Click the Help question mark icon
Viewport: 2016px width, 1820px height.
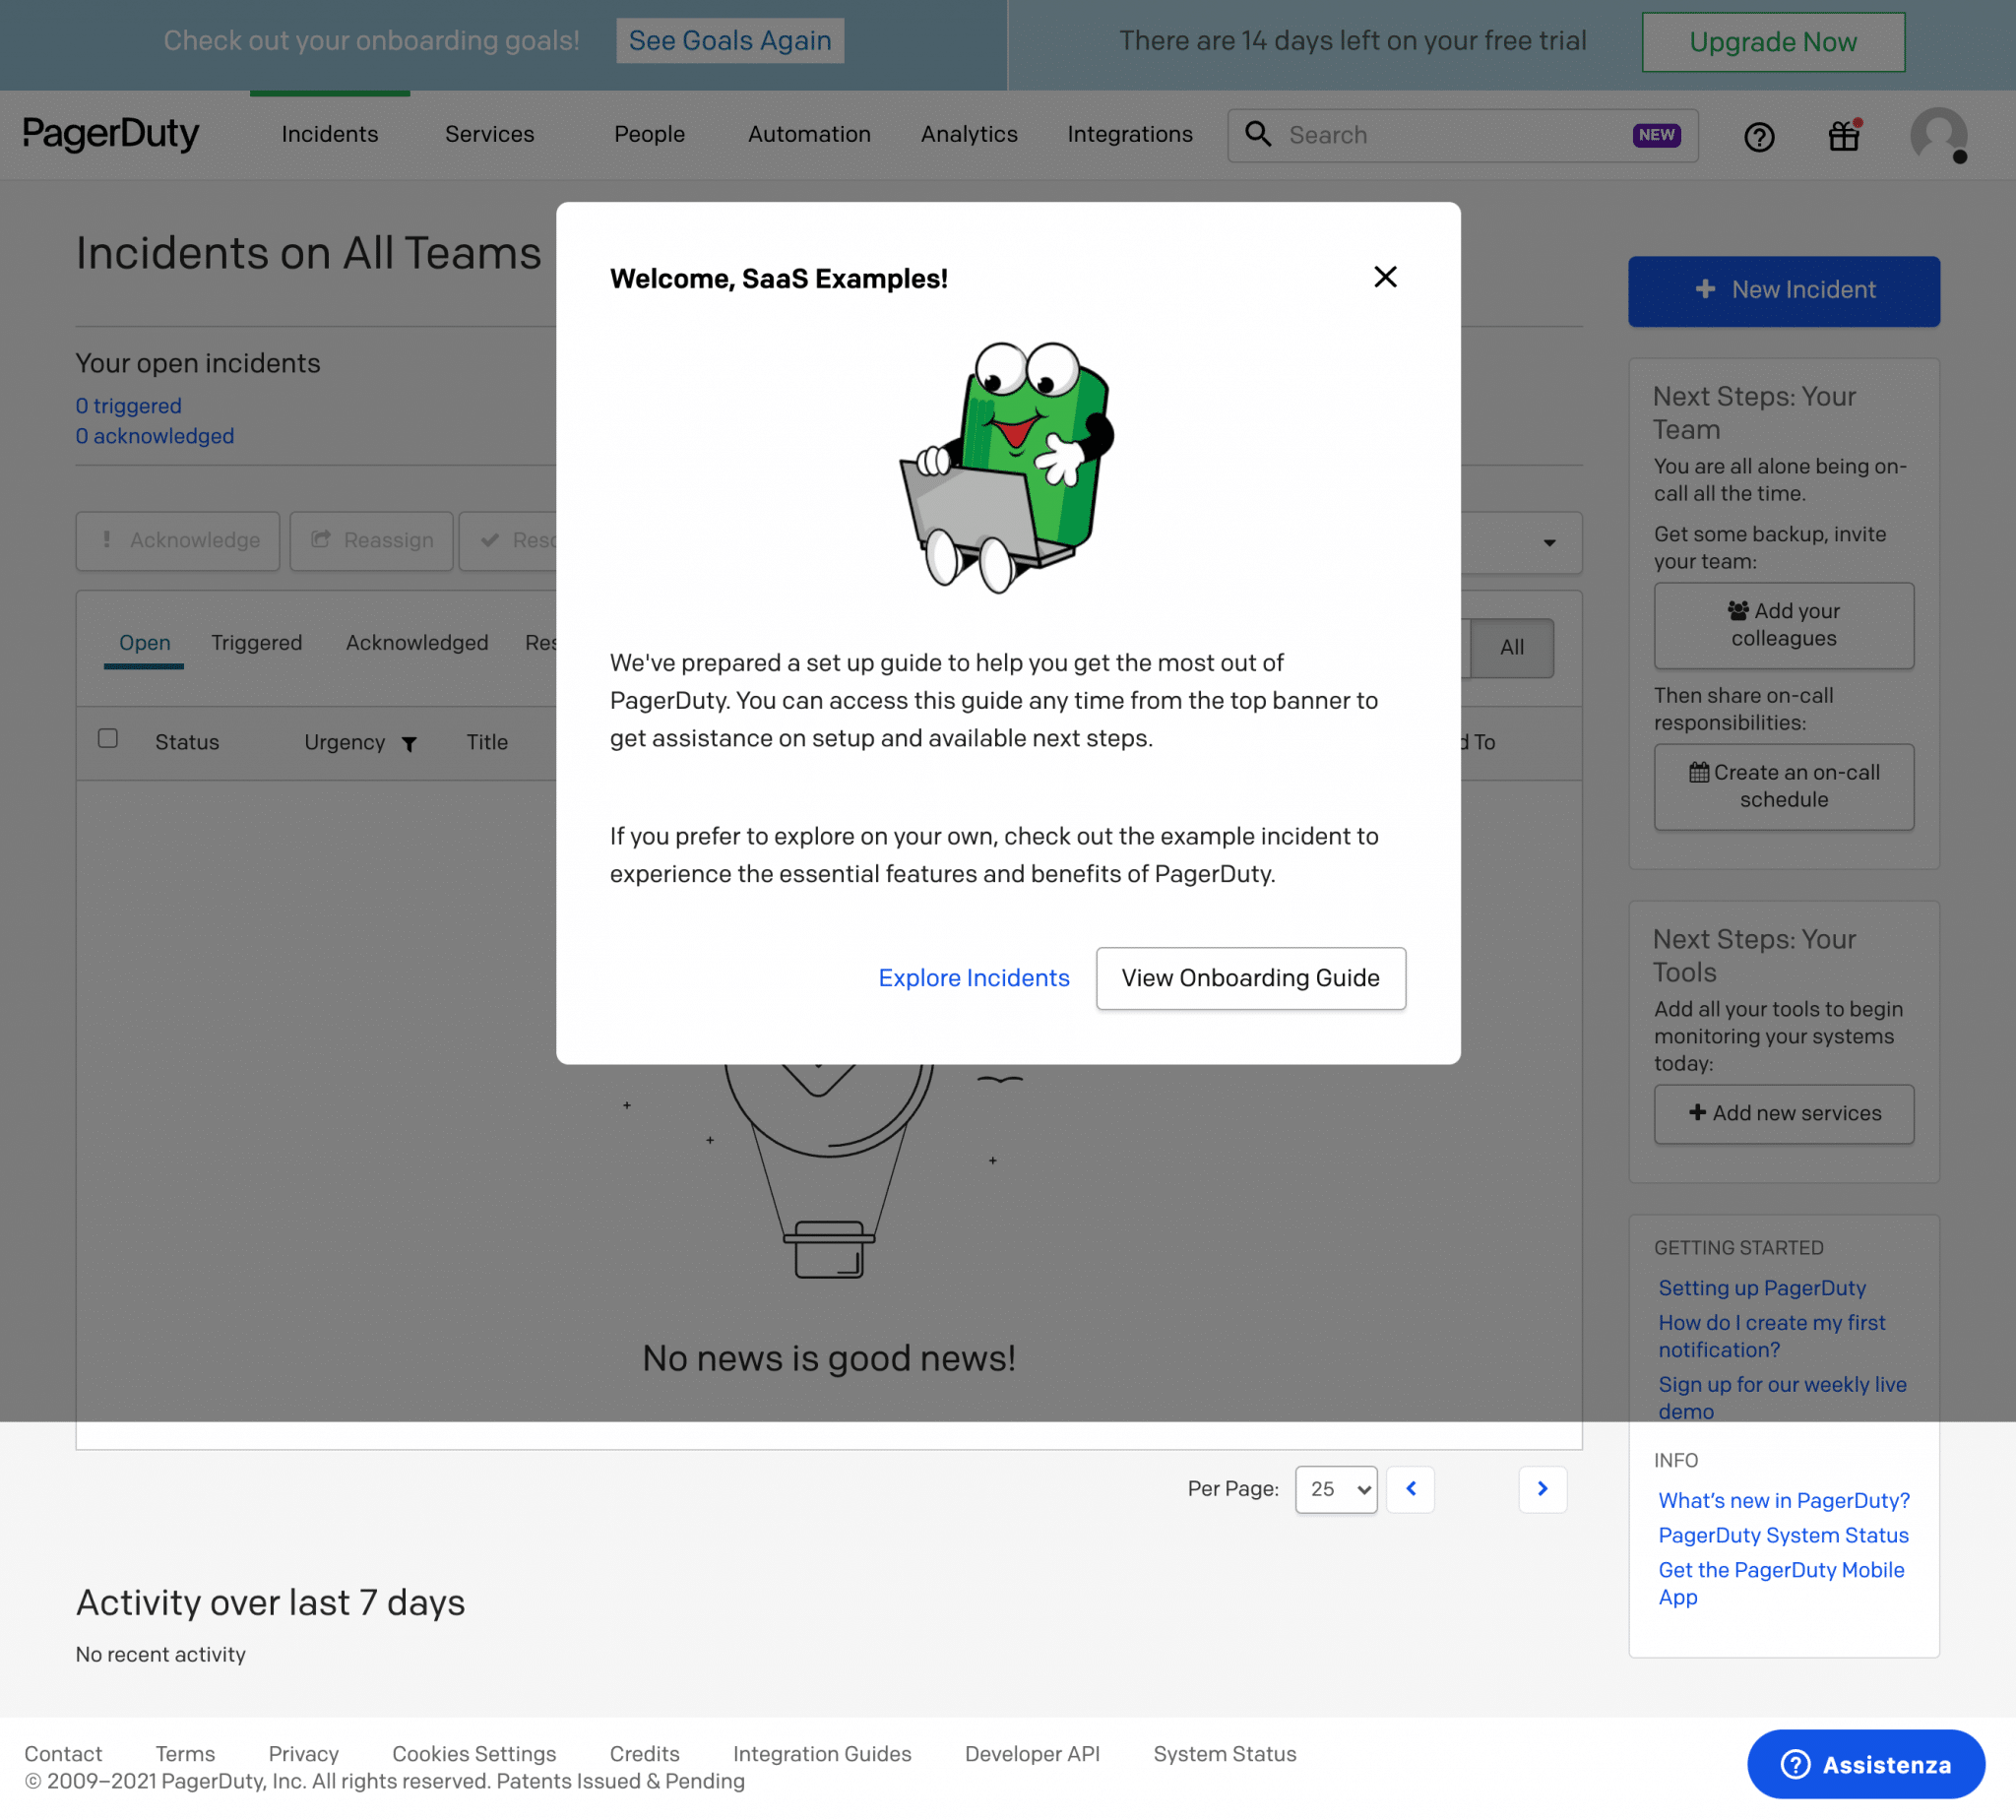click(x=1758, y=135)
